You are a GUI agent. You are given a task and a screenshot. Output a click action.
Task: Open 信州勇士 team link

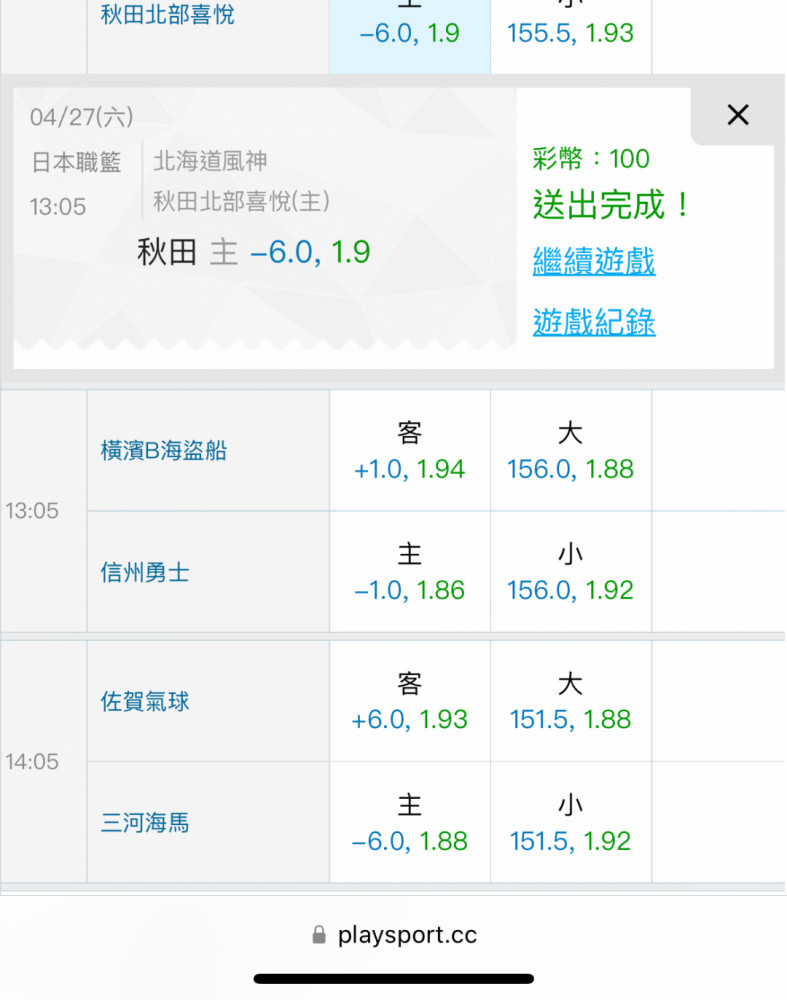[145, 573]
